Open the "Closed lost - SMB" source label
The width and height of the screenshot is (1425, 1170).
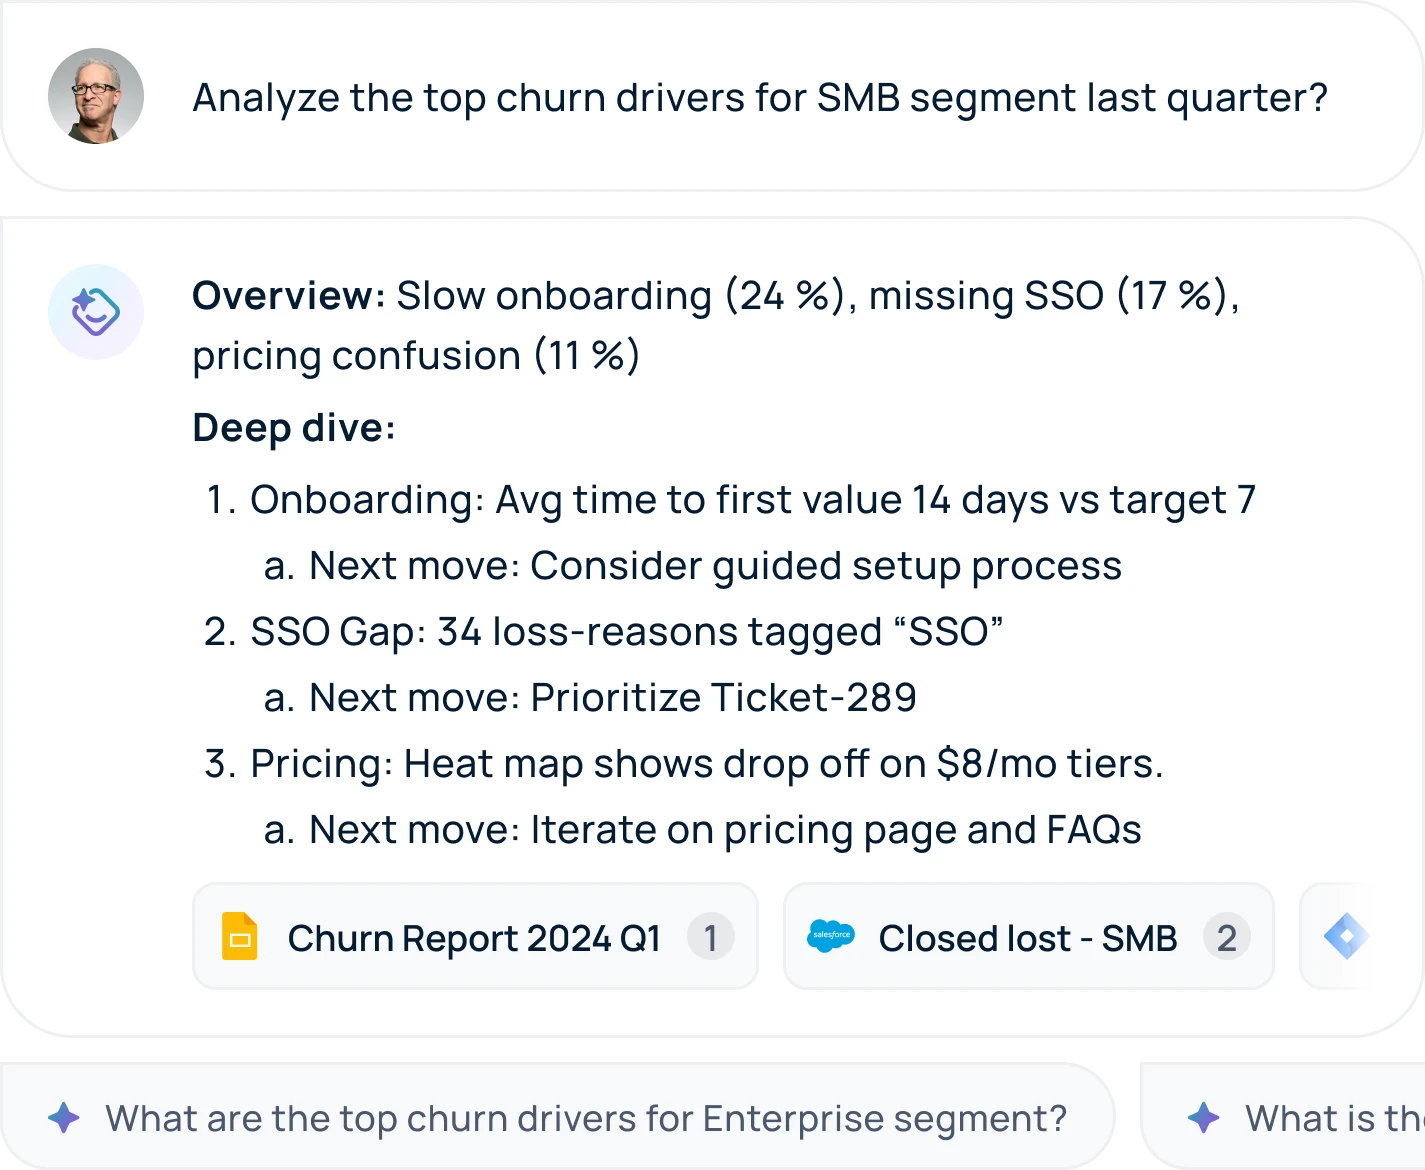(x=1027, y=938)
